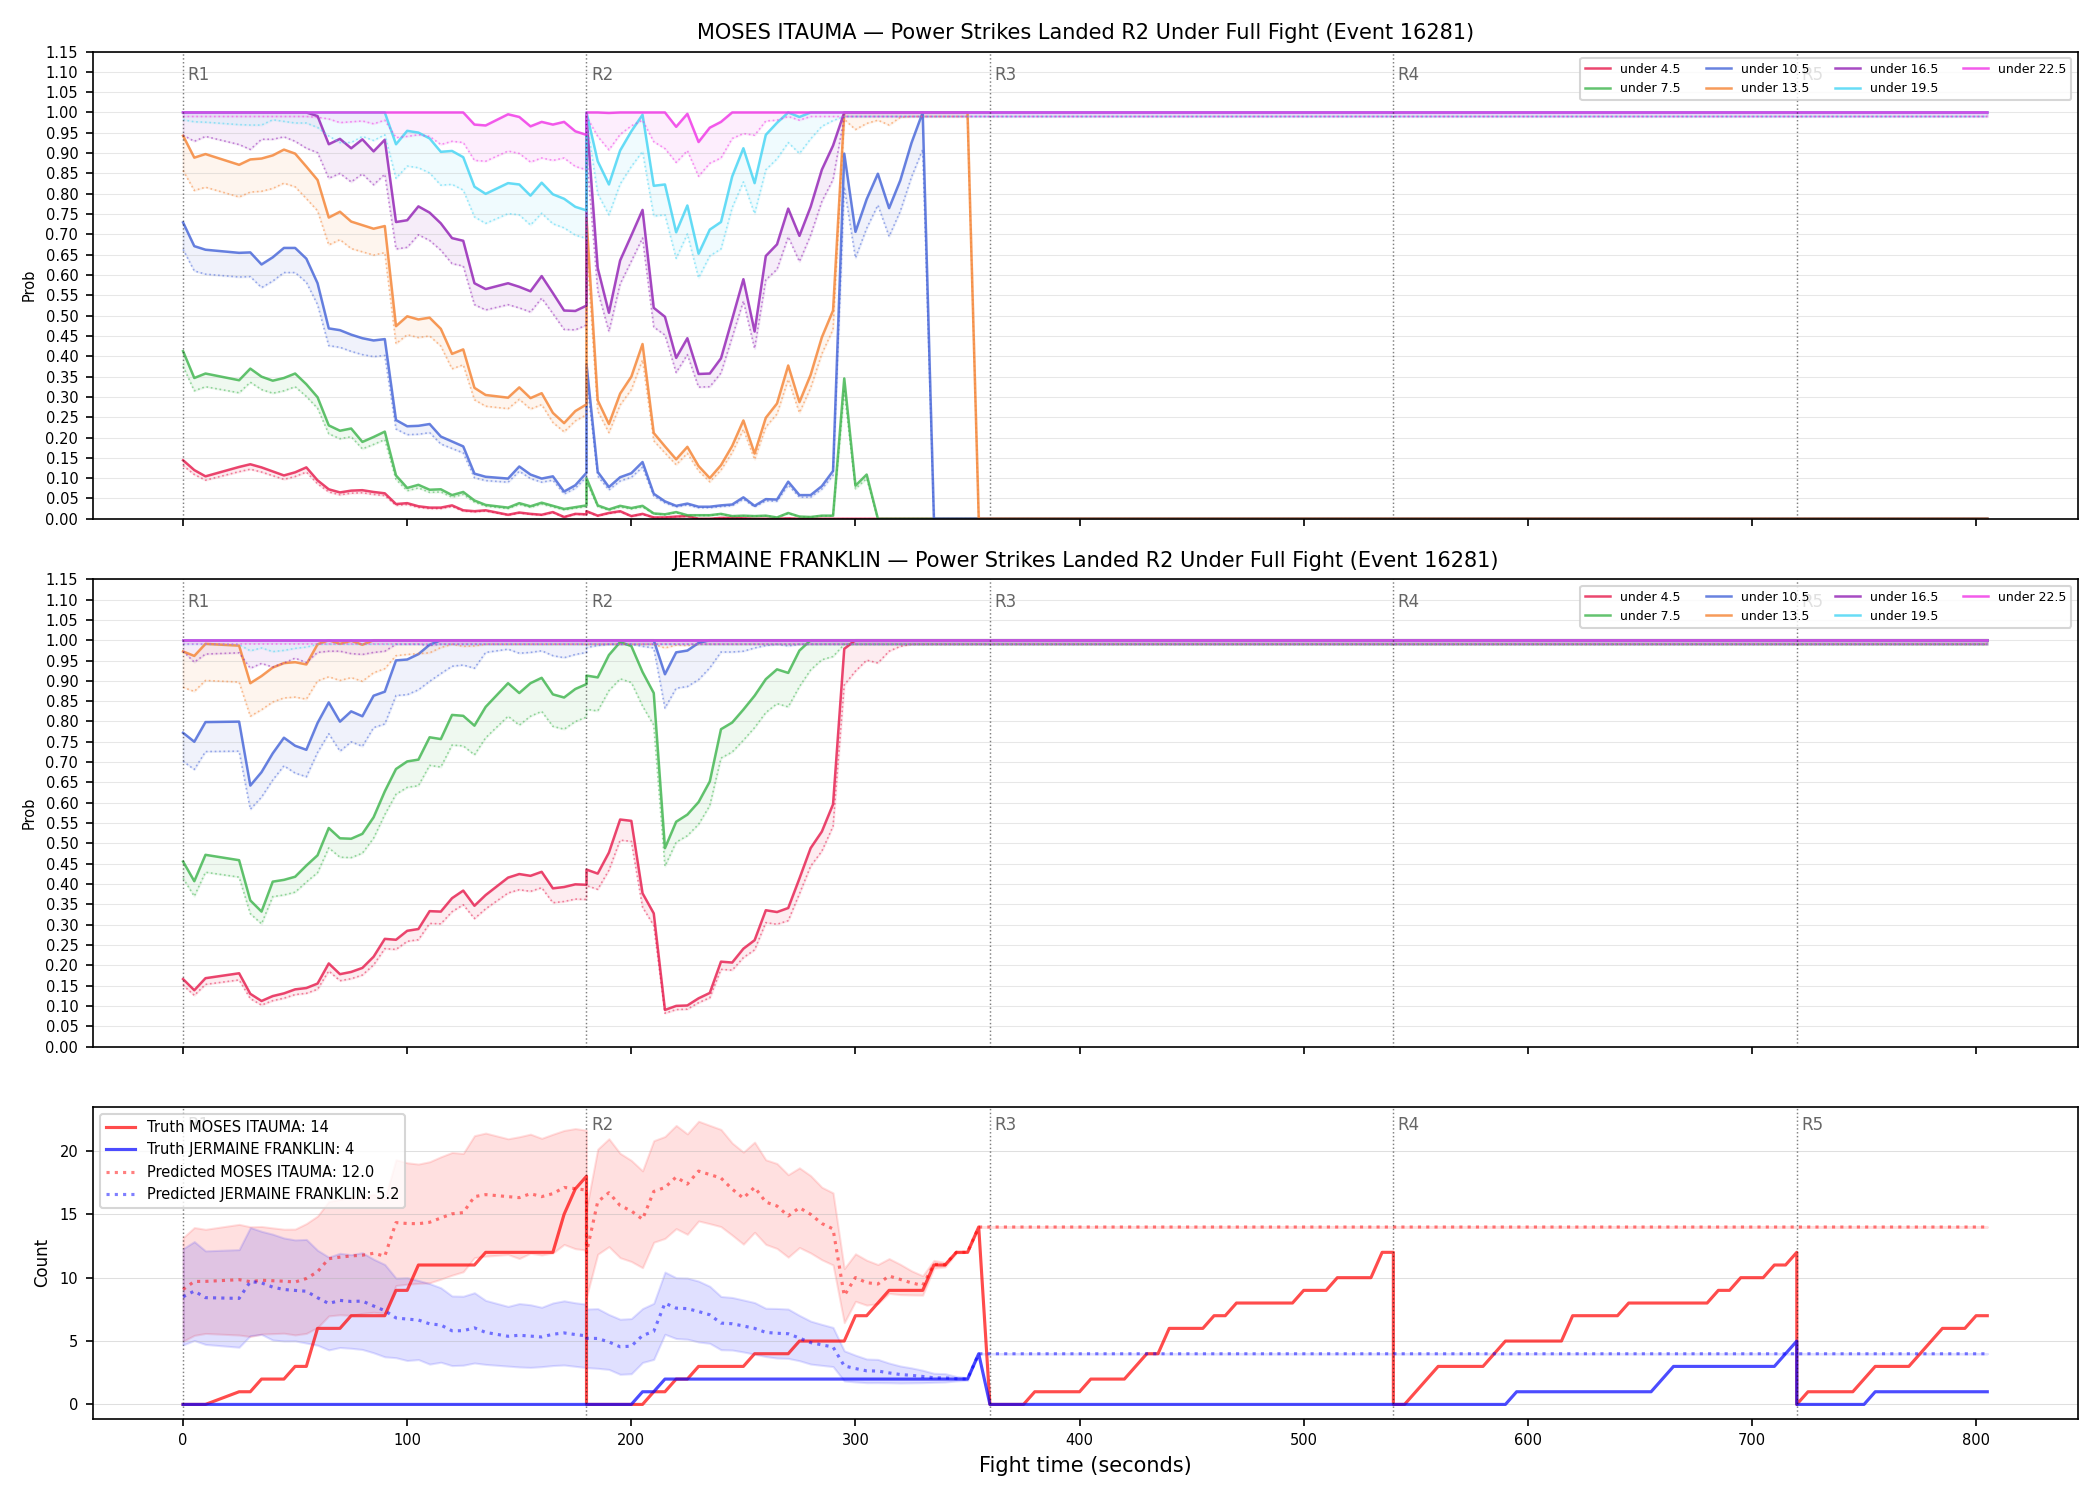2100x1500 pixels.
Task: Click x-axis tick label 700
Action: [1752, 1440]
